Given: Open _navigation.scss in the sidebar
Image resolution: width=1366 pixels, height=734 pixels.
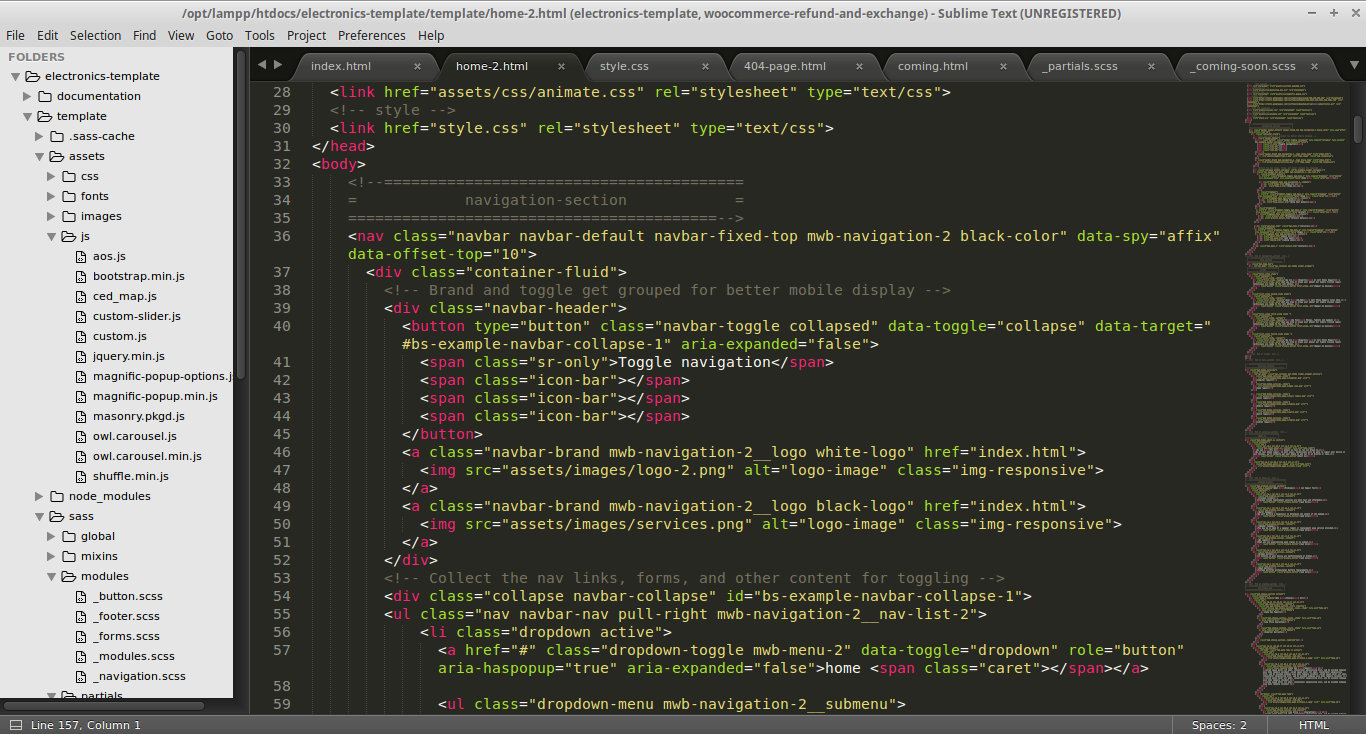Looking at the screenshot, I should click(x=139, y=676).
